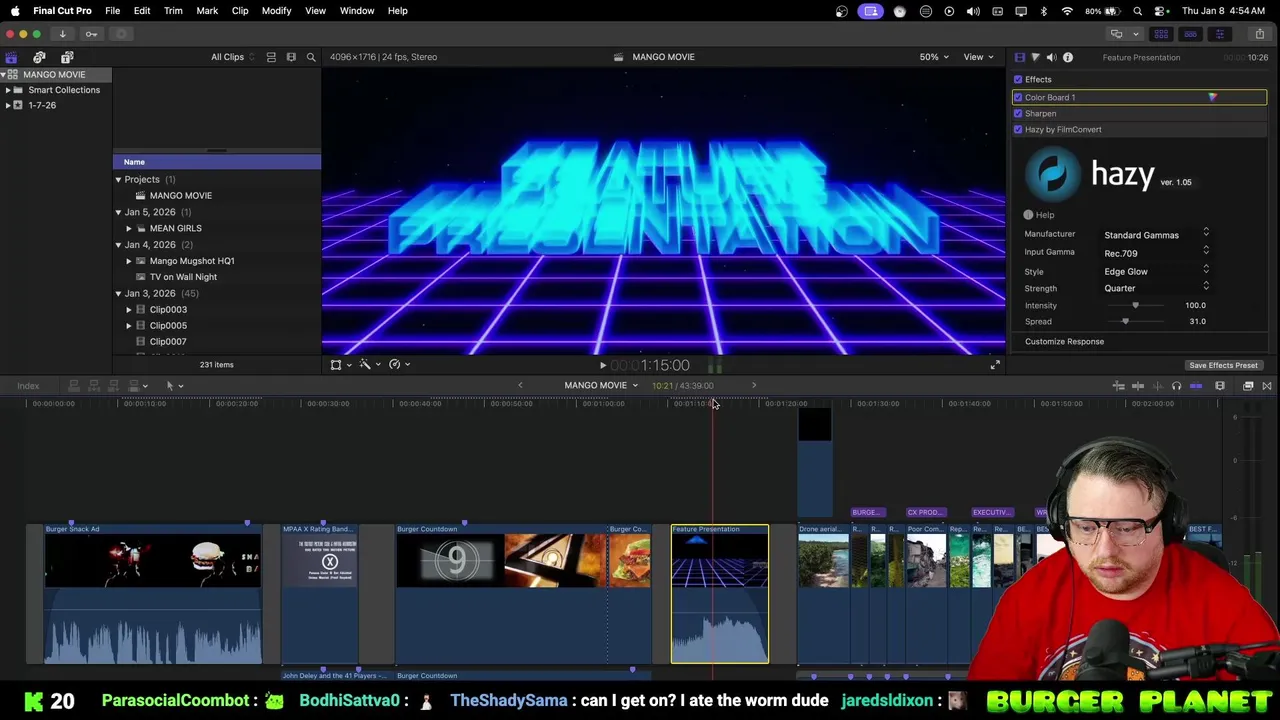
Task: Collapse the Jan 5, 2026 group
Action: coord(118,212)
